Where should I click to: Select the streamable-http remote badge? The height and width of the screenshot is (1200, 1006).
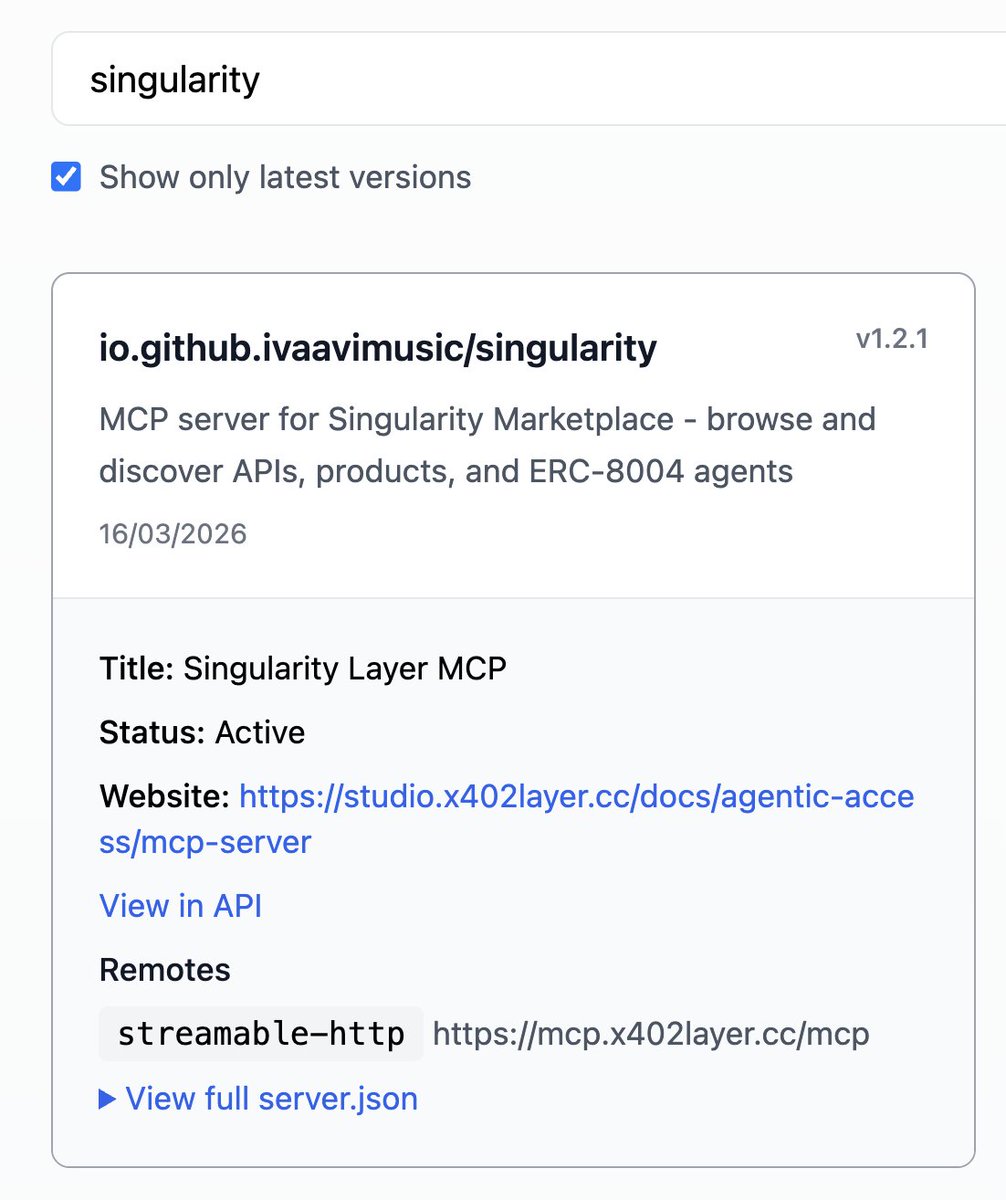pos(259,1034)
